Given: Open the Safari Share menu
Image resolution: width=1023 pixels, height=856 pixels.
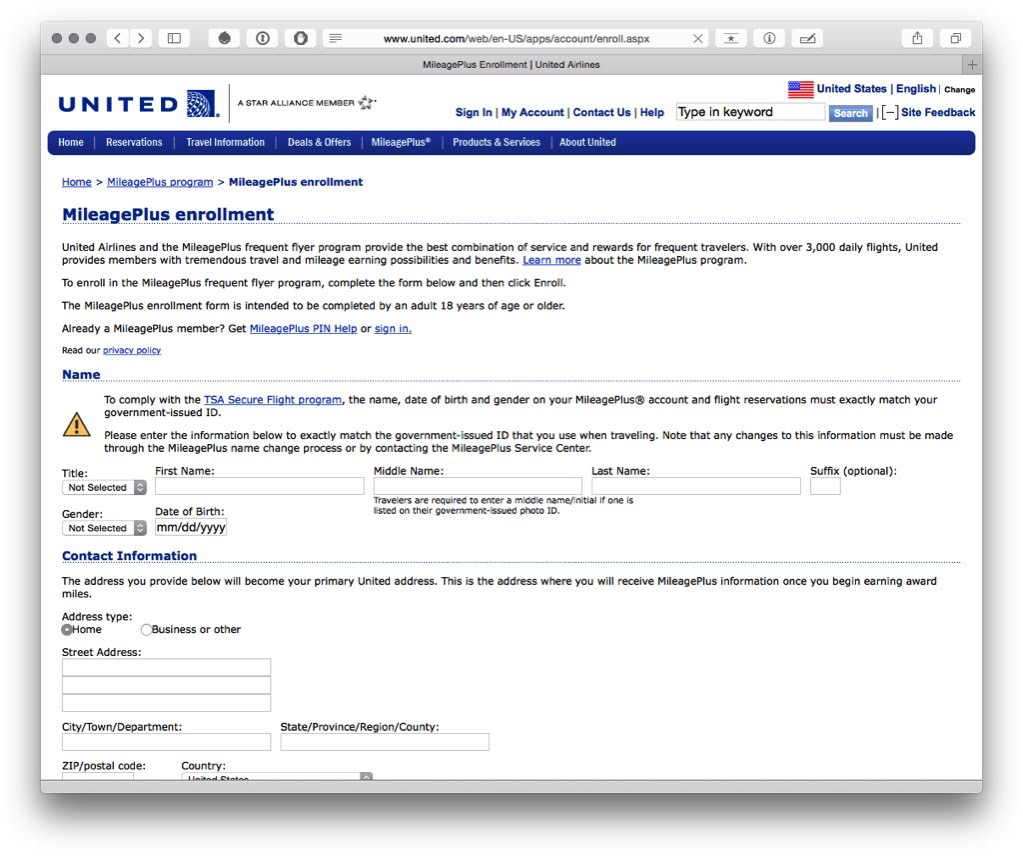Looking at the screenshot, I should point(917,38).
